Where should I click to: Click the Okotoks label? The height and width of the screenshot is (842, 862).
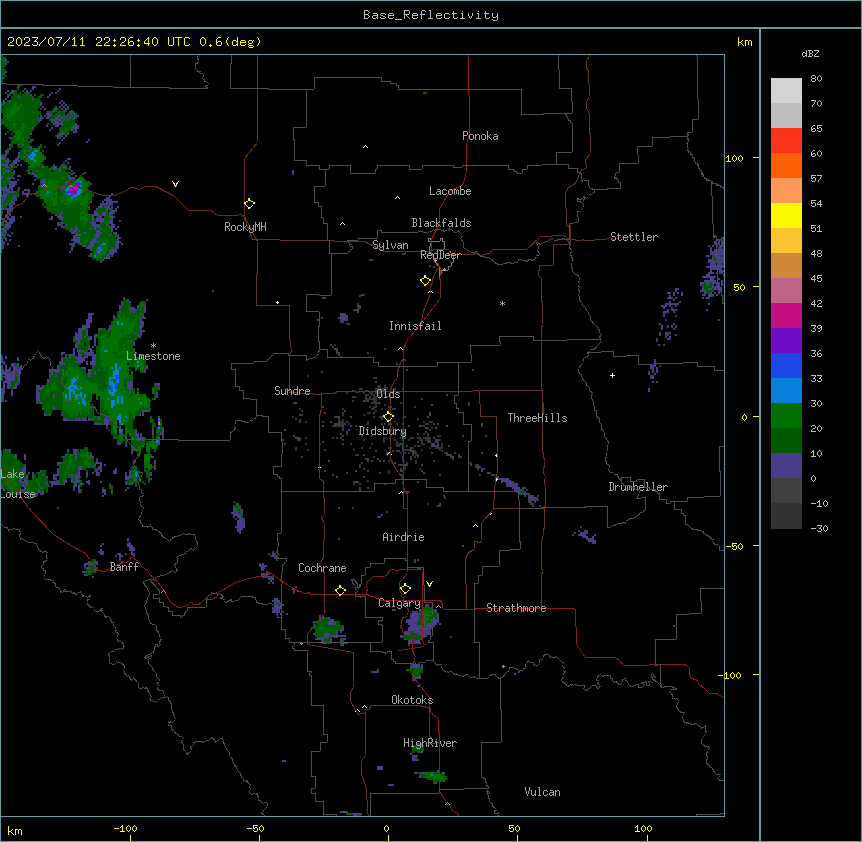point(412,700)
